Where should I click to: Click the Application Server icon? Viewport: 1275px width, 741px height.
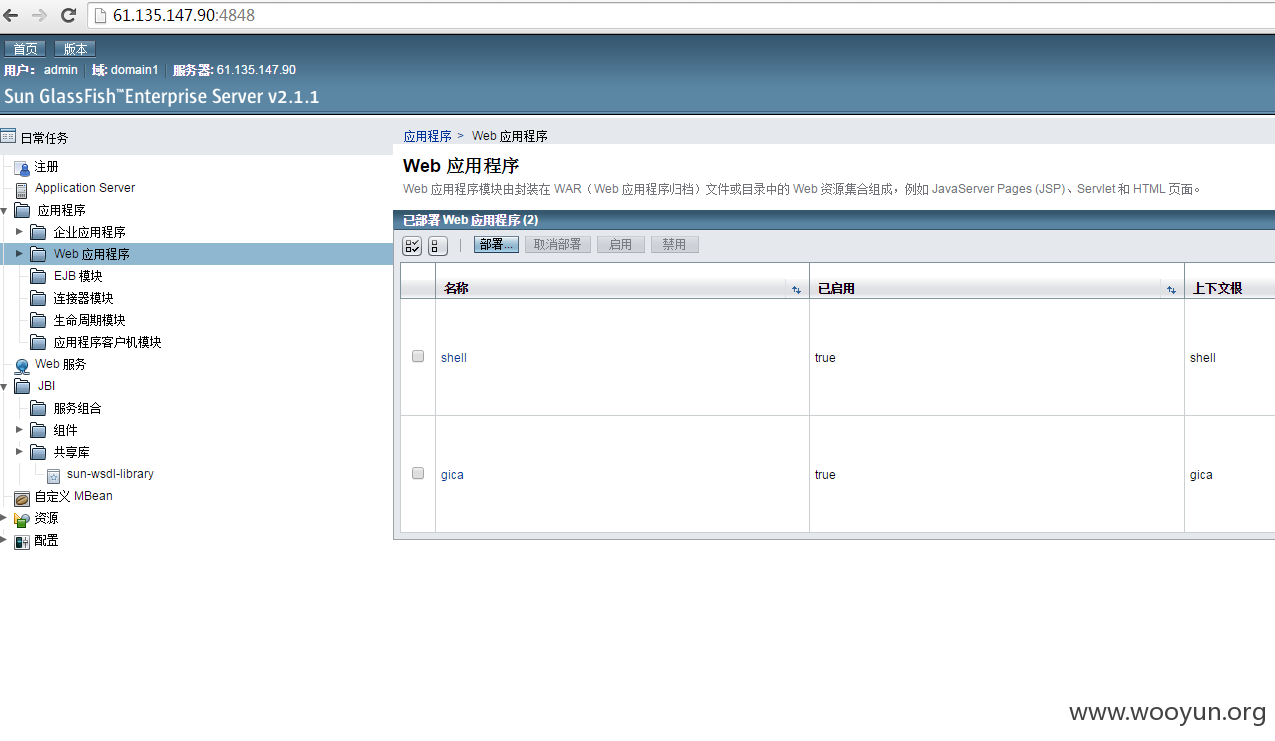[22, 189]
